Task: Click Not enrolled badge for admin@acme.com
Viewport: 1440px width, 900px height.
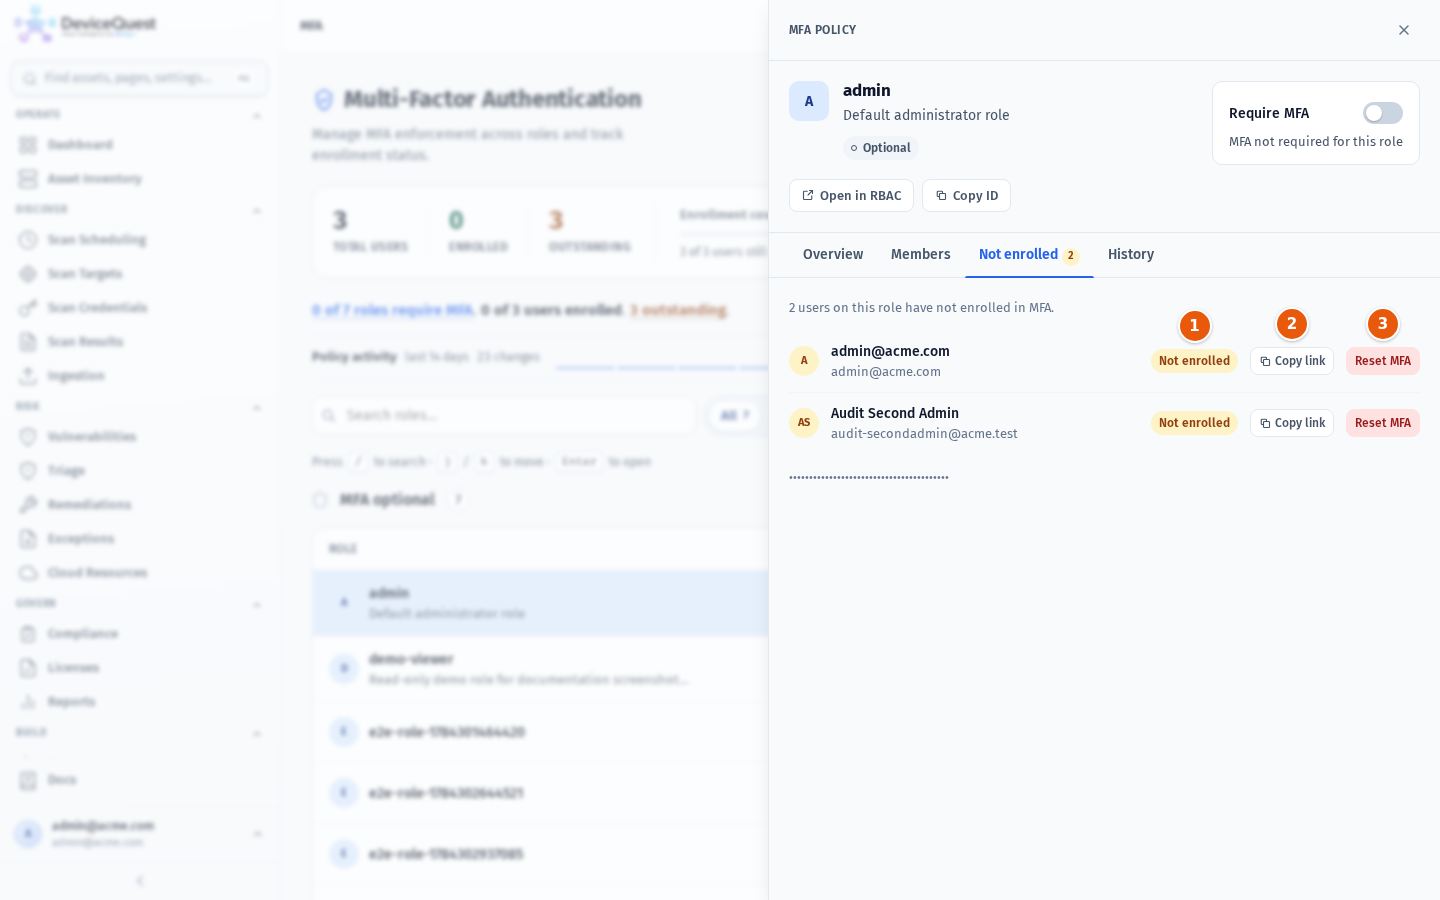Action: [1194, 361]
